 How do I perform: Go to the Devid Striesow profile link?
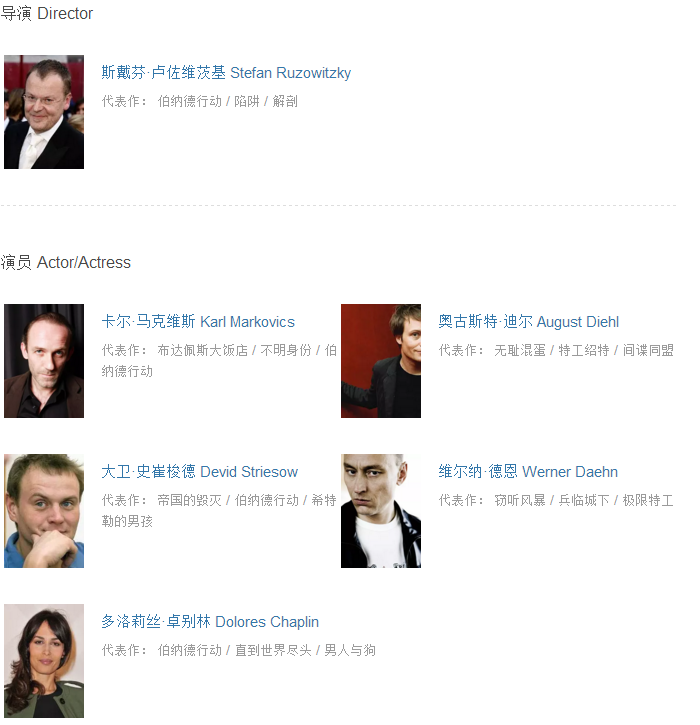click(x=200, y=472)
